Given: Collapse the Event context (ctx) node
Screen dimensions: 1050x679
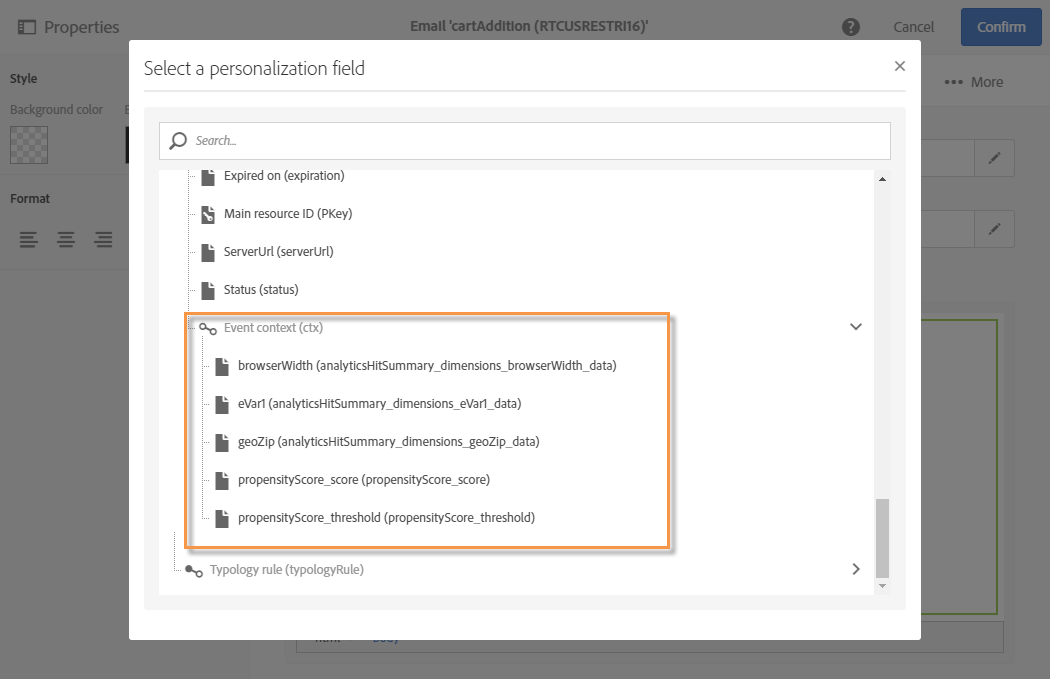Looking at the screenshot, I should (x=856, y=327).
